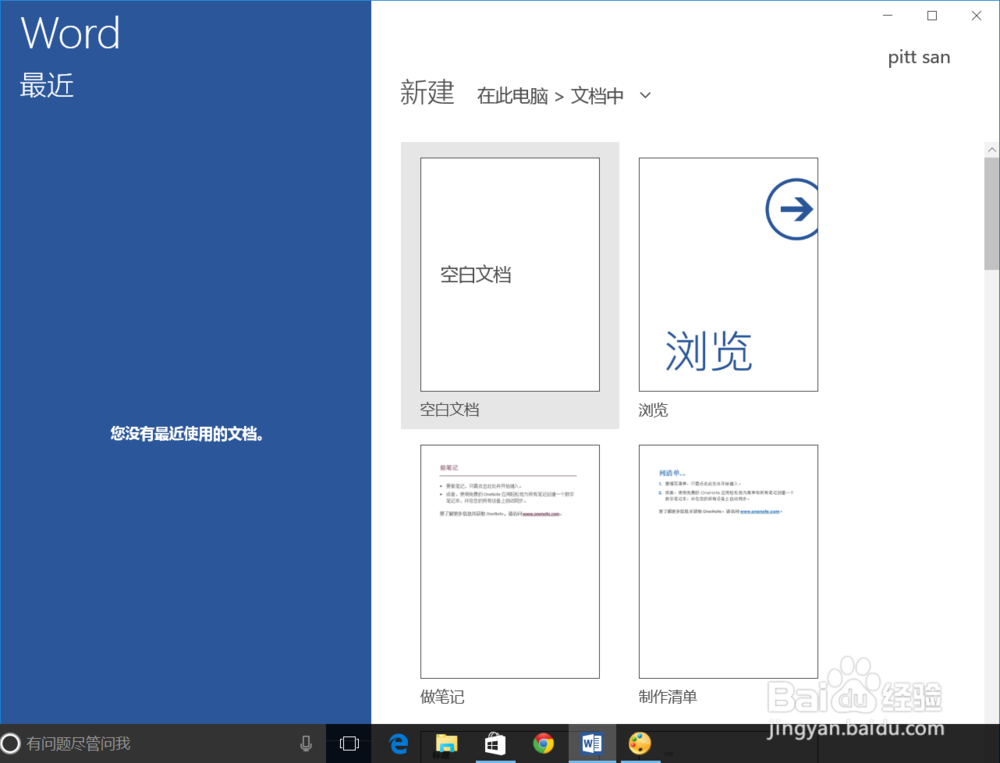Click the '最近' heading in the left pane

pyautogui.click(x=47, y=85)
